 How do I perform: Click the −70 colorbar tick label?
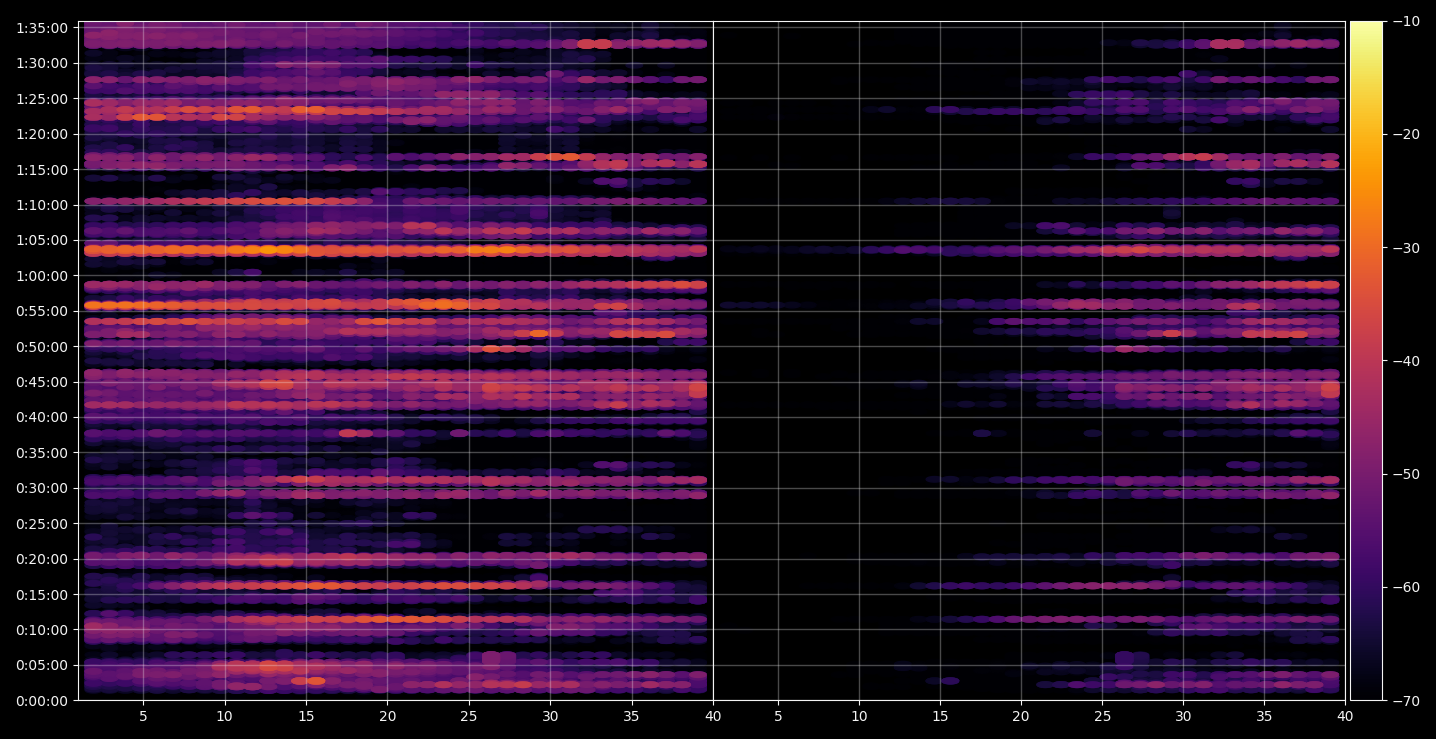(1405, 700)
